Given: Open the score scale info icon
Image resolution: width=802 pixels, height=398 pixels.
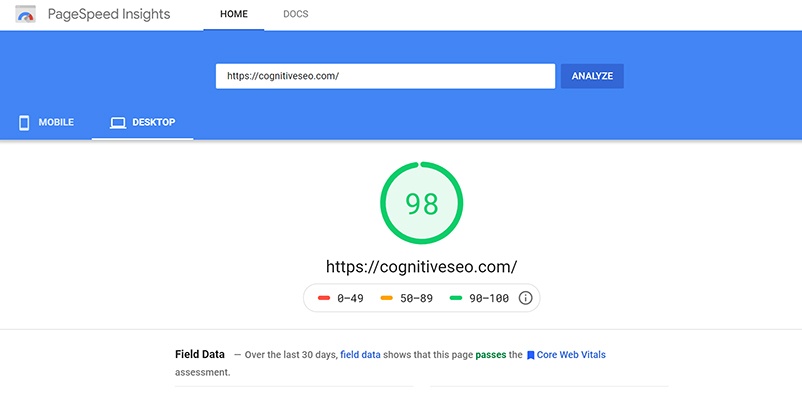Looking at the screenshot, I should [x=525, y=298].
